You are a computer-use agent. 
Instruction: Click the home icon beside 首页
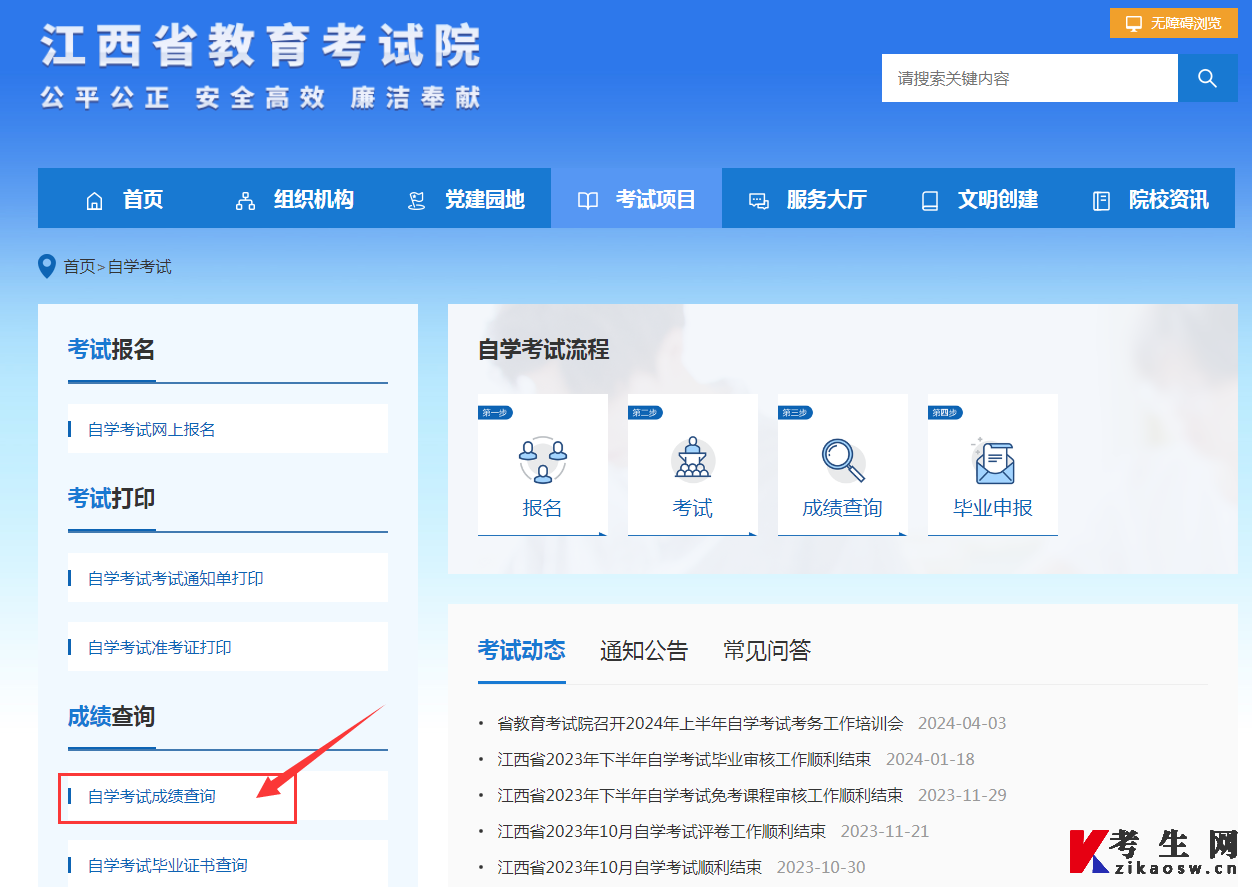click(x=94, y=198)
